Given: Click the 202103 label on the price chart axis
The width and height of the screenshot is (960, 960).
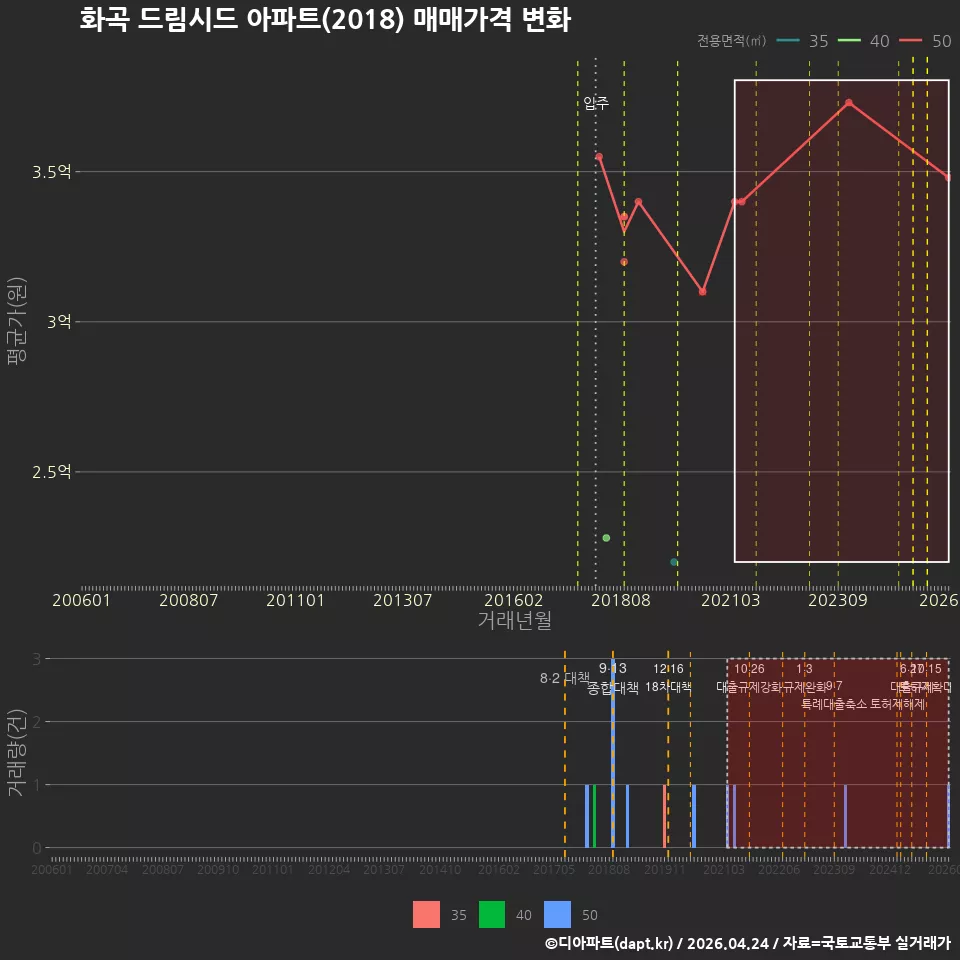Looking at the screenshot, I should [730, 600].
